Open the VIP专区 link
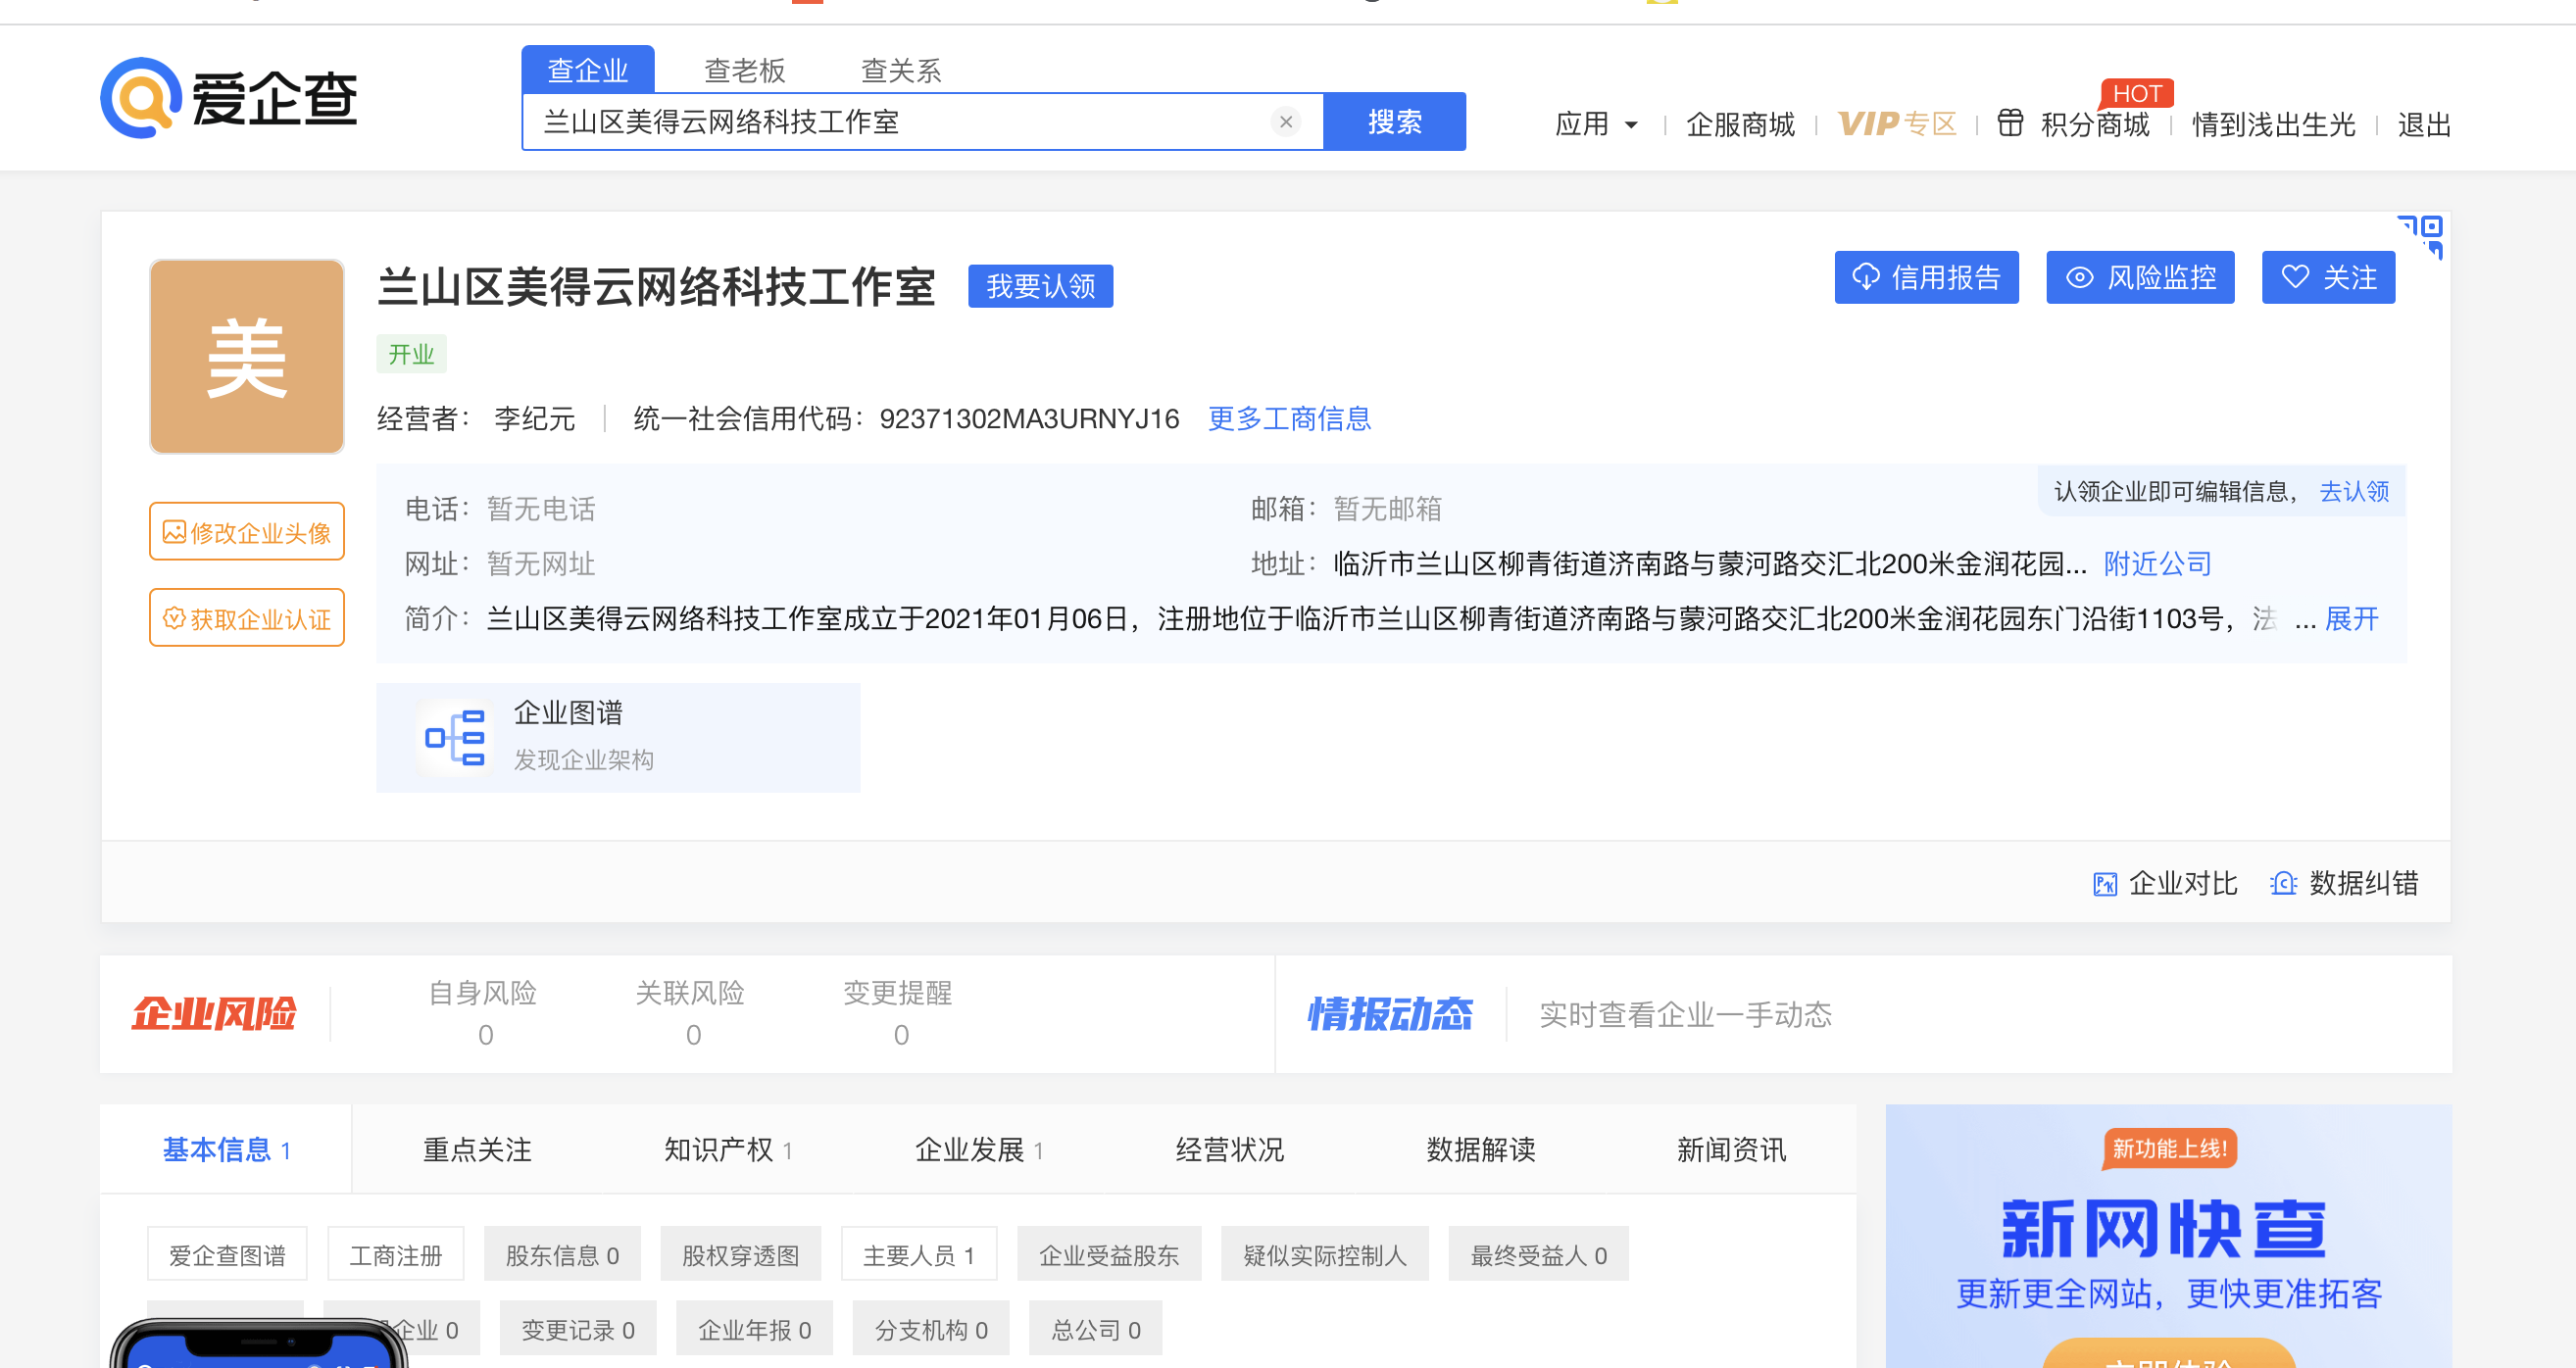This screenshot has width=2576, height=1368. click(1897, 124)
